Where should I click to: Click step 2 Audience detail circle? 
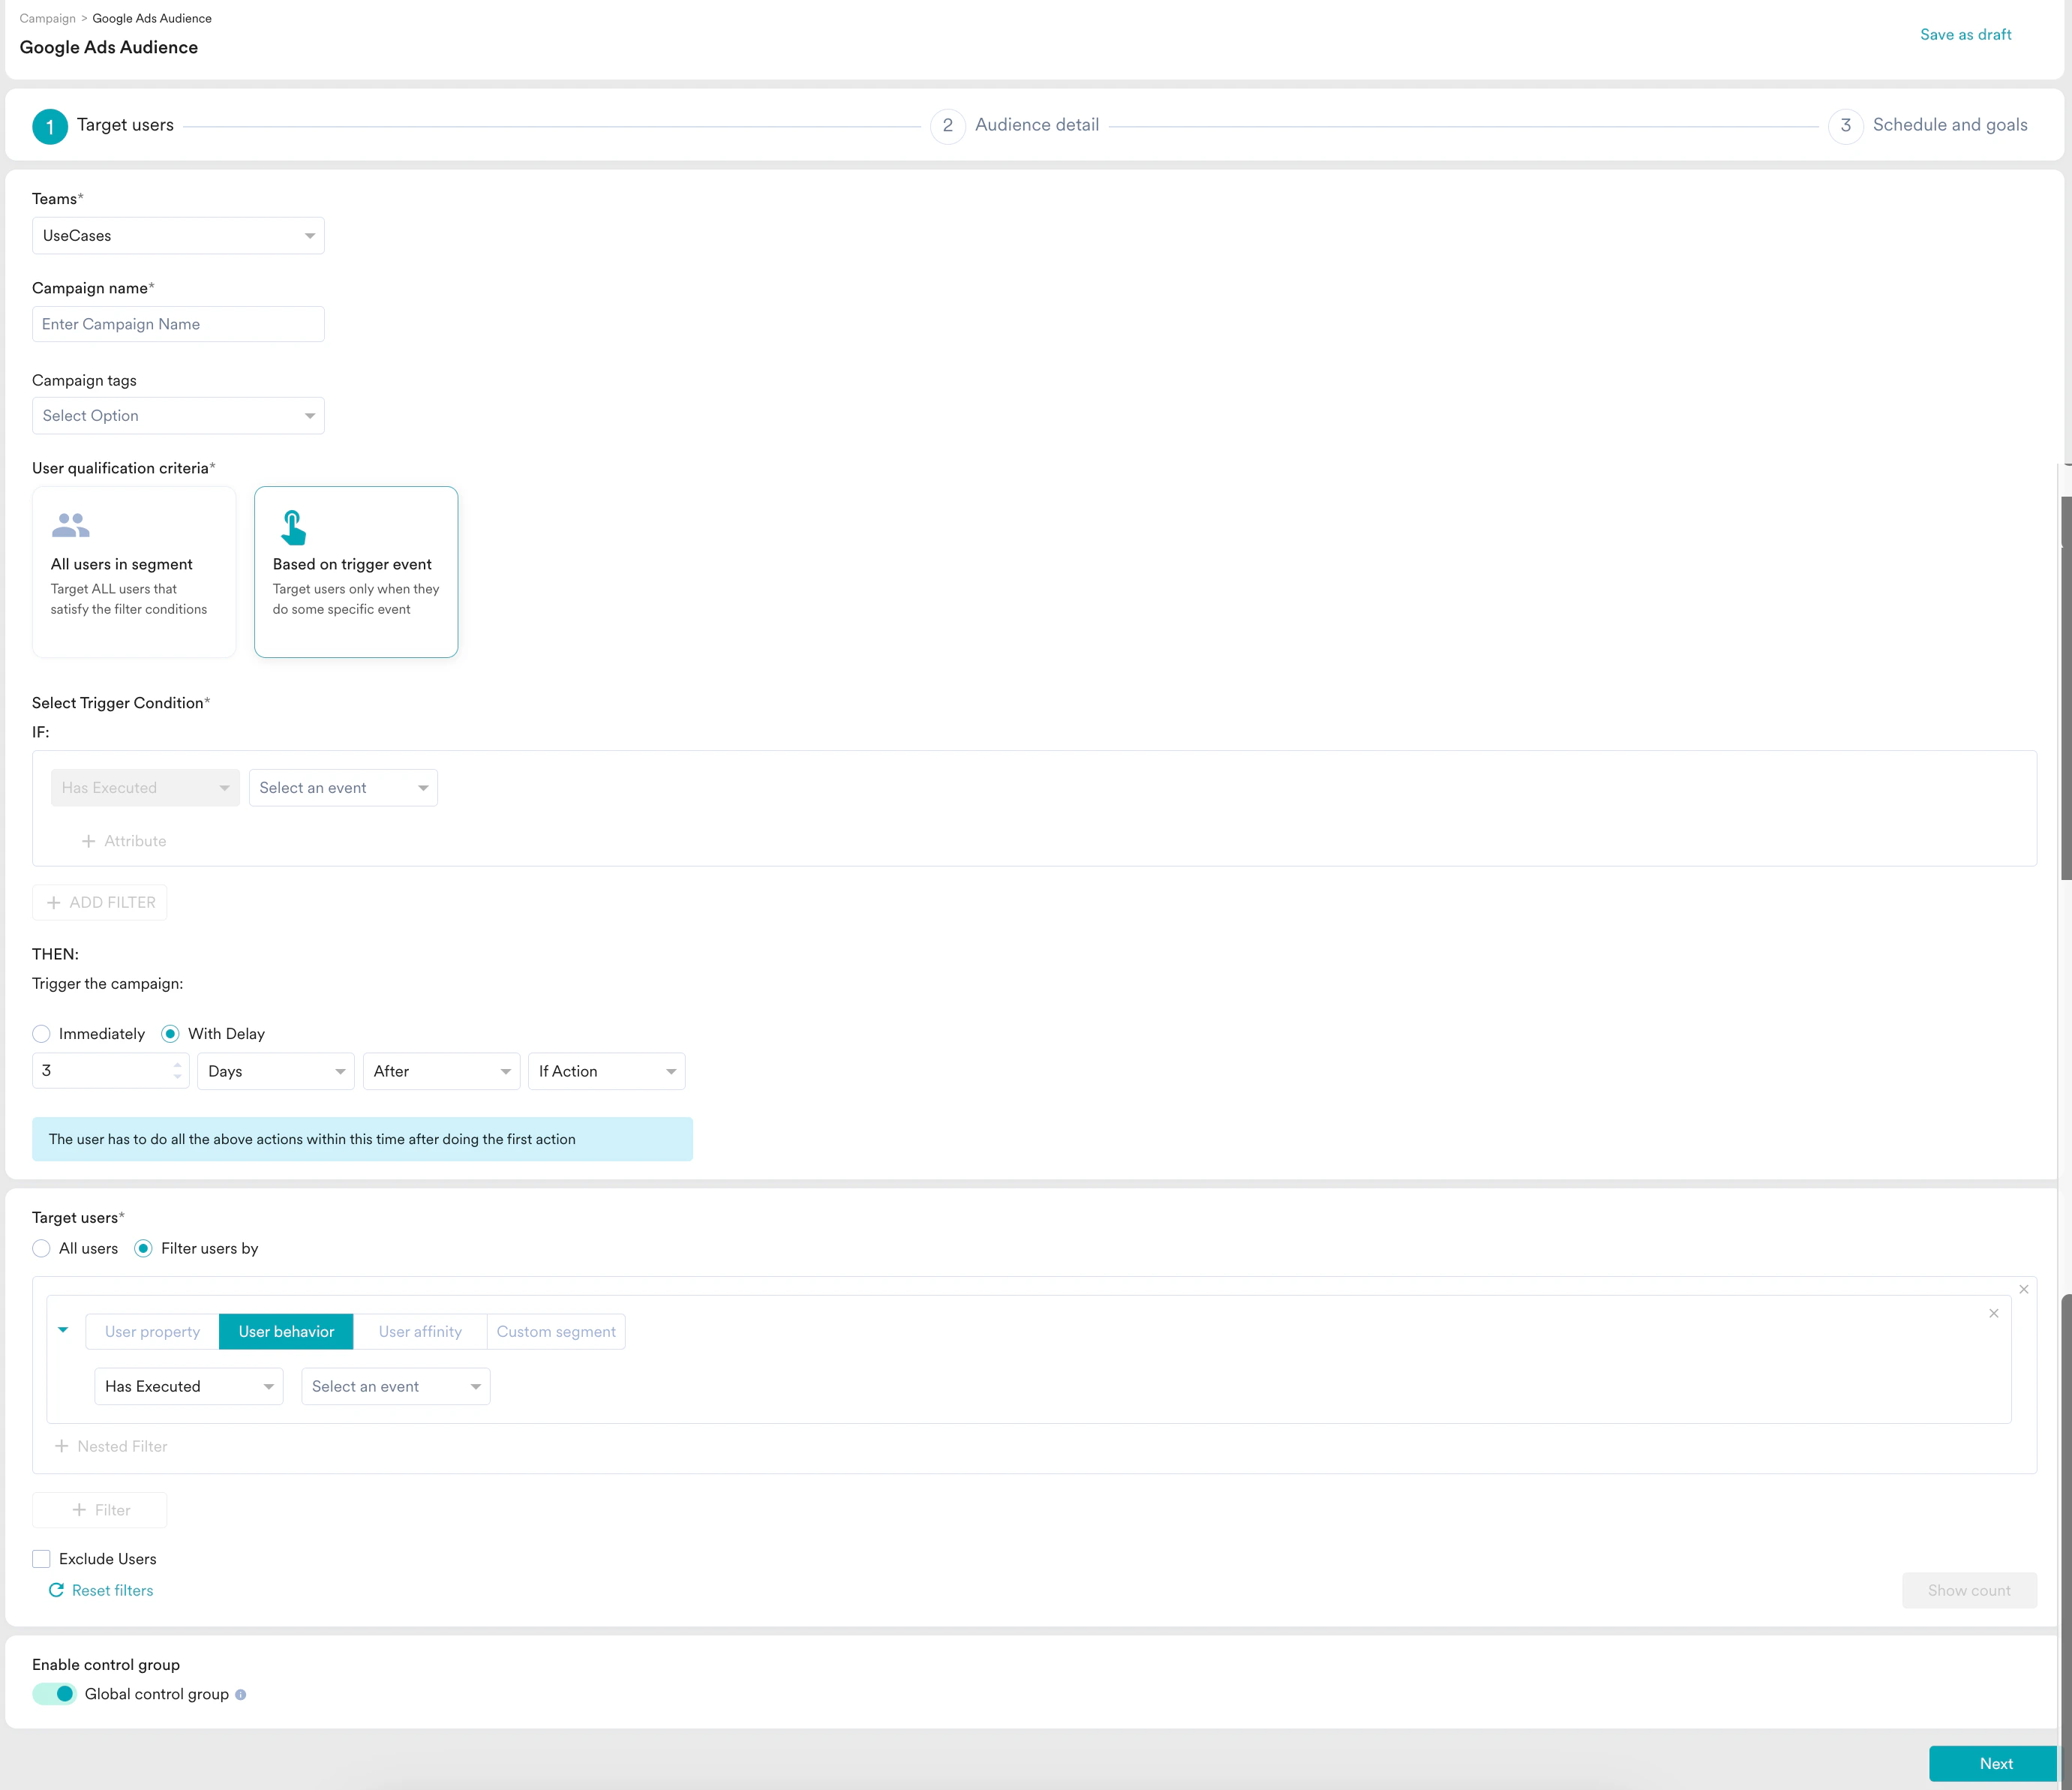tap(947, 126)
